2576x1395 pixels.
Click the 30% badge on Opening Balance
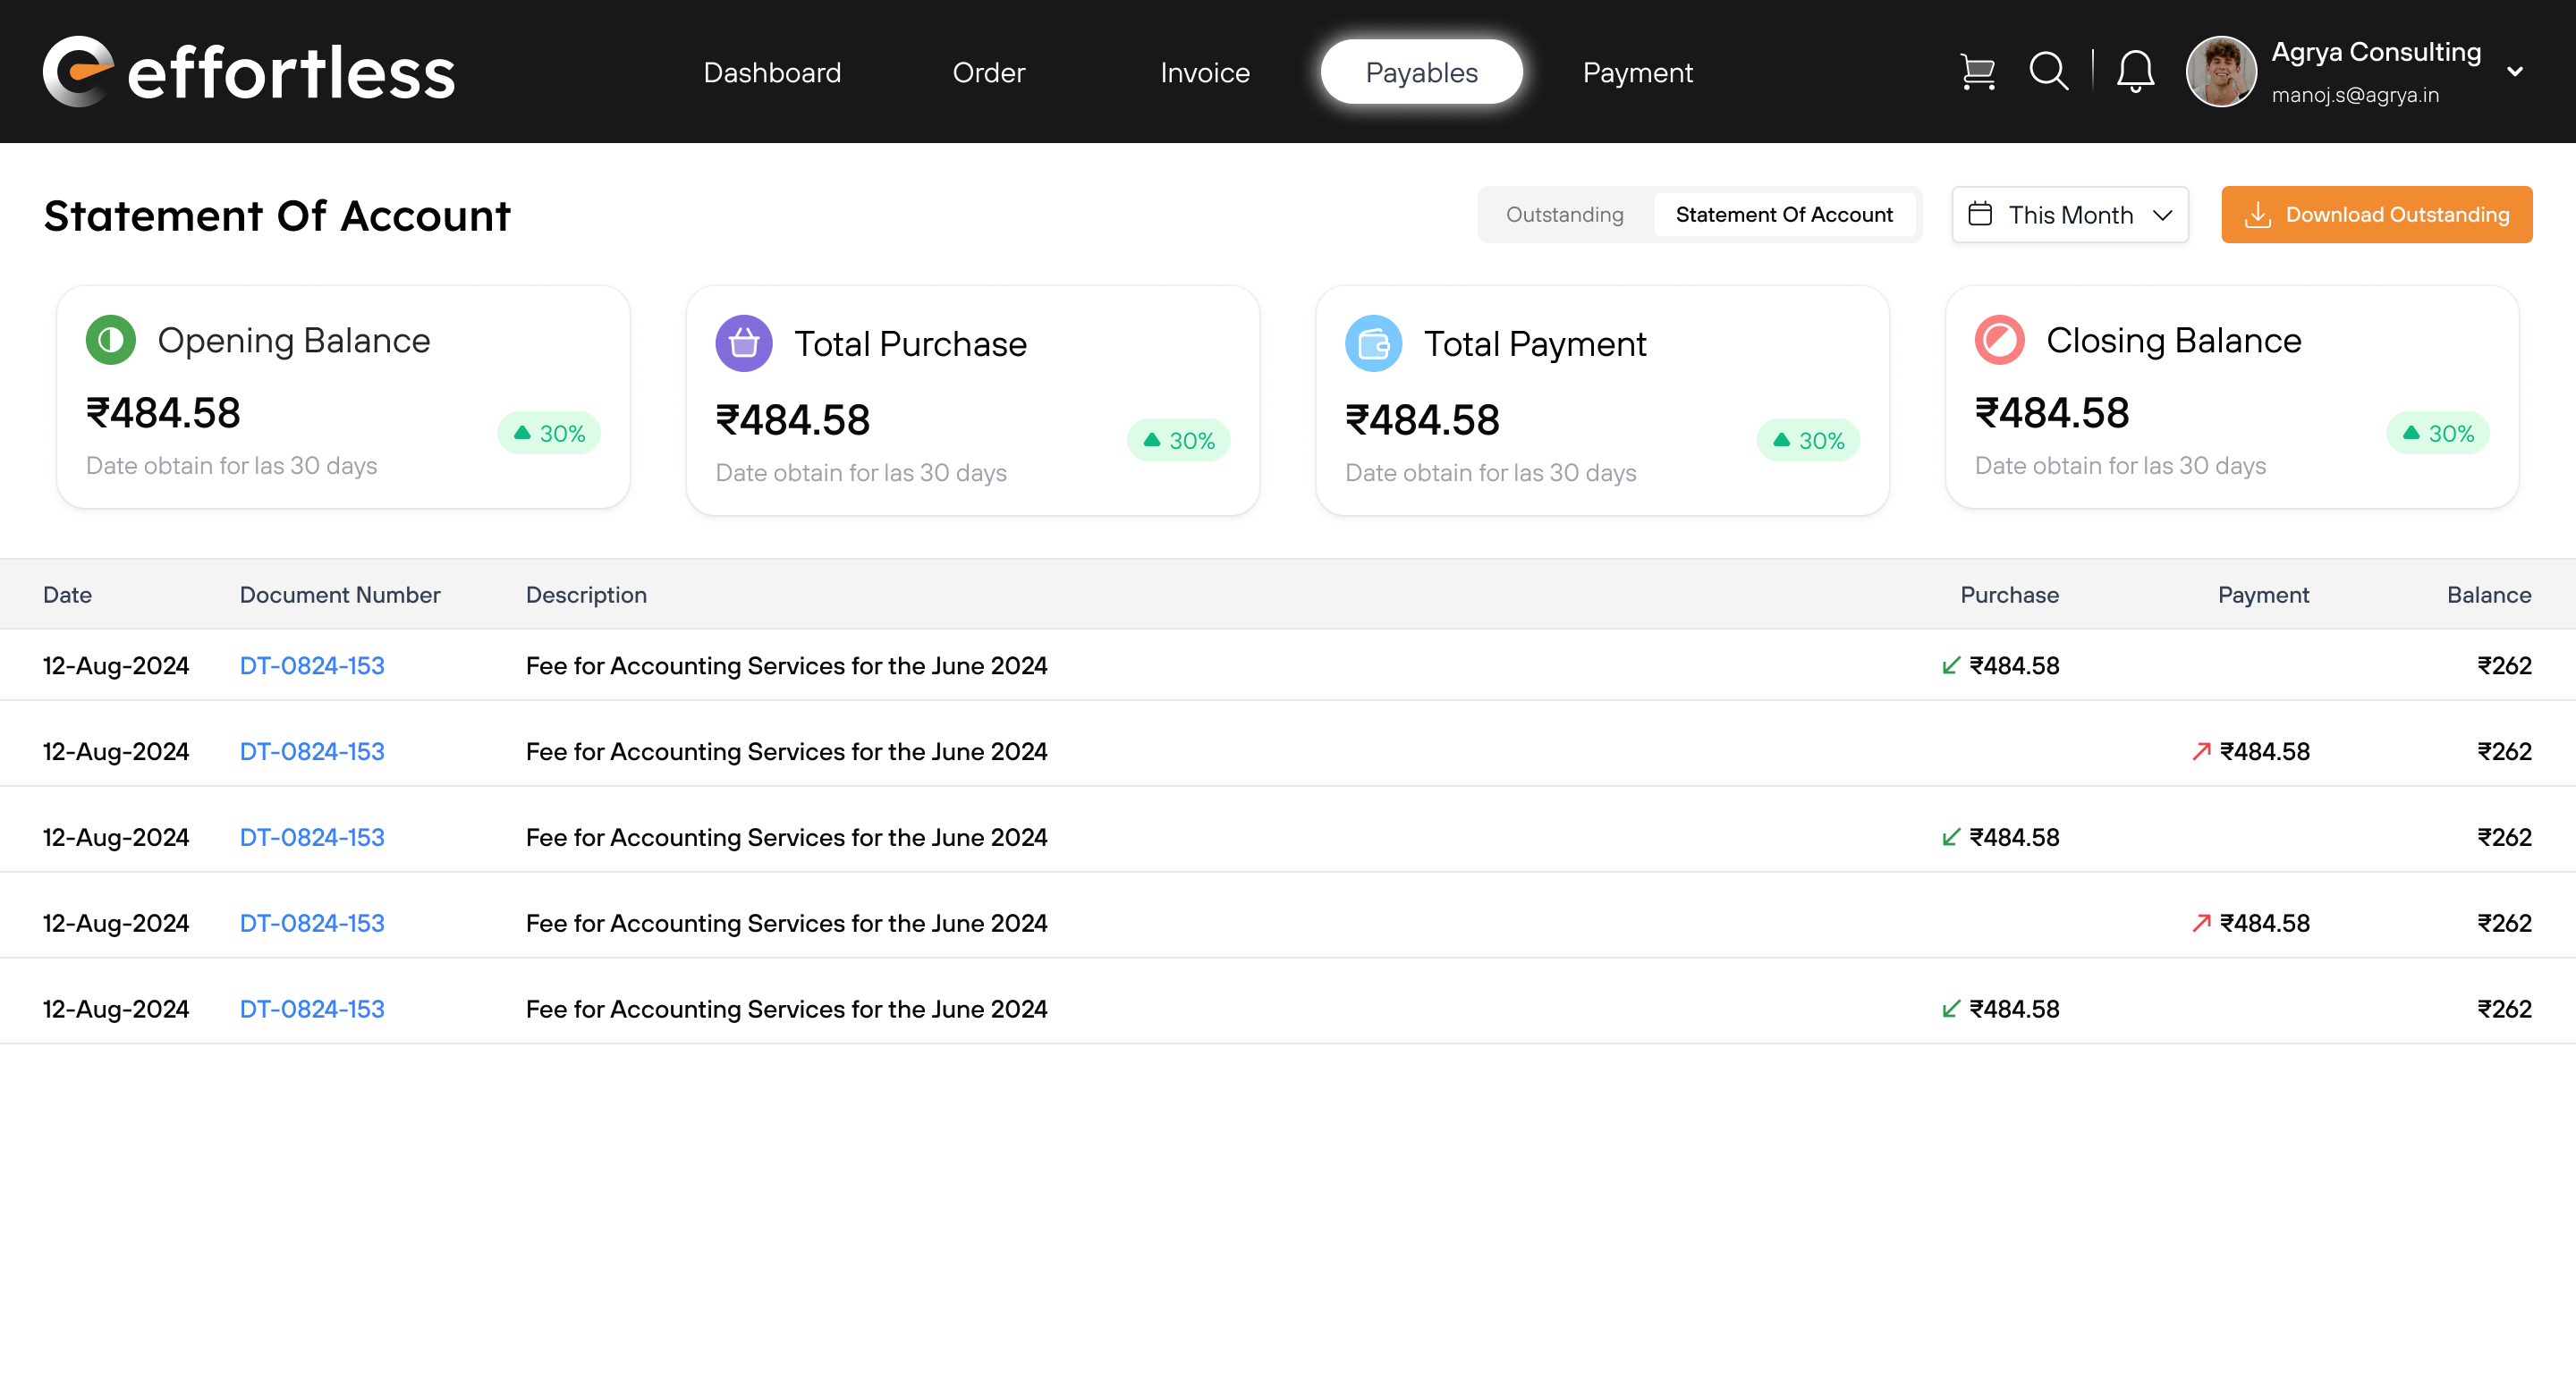549,433
